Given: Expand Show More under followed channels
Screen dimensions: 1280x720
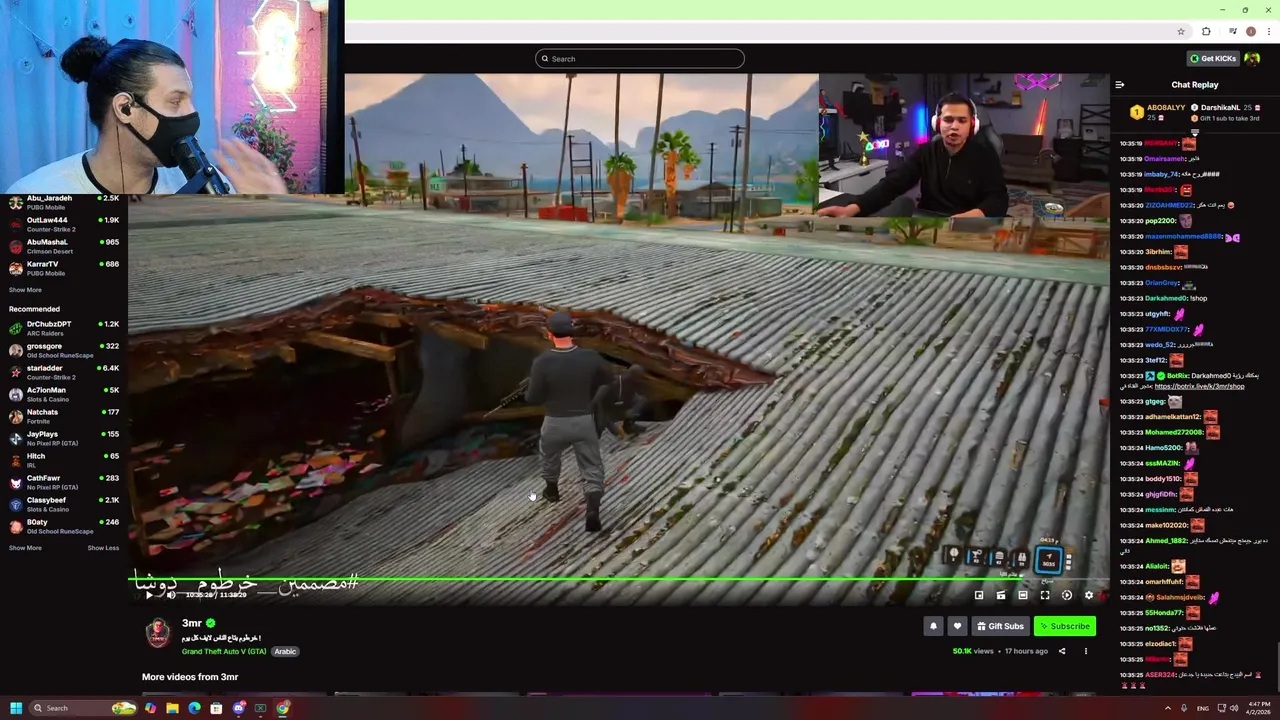Looking at the screenshot, I should [25, 290].
